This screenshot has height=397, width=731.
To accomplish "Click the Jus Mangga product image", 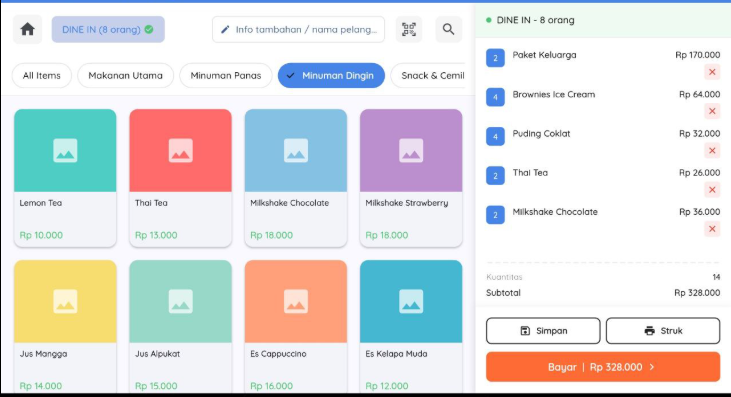I will [65, 301].
